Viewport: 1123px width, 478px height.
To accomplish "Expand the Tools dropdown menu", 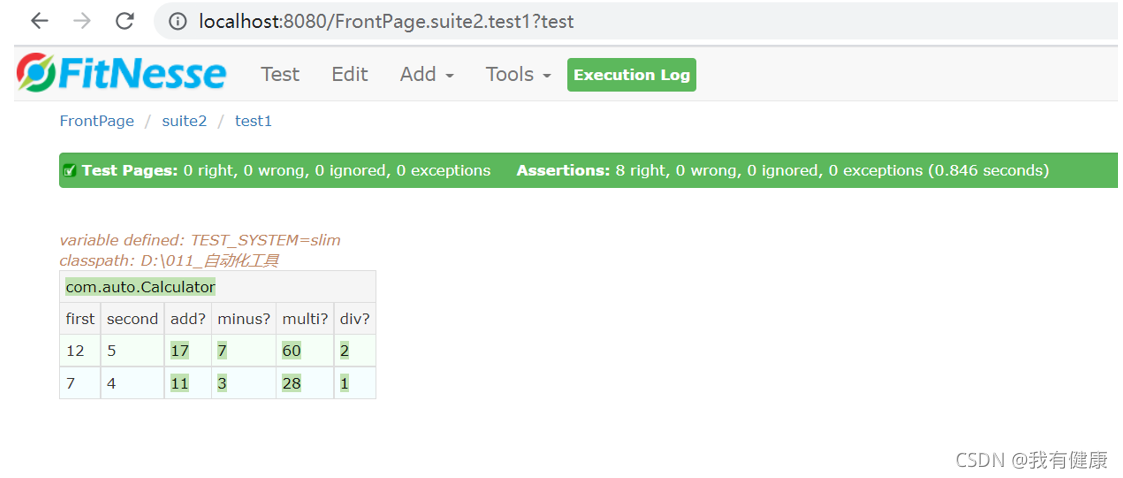I will coord(518,74).
